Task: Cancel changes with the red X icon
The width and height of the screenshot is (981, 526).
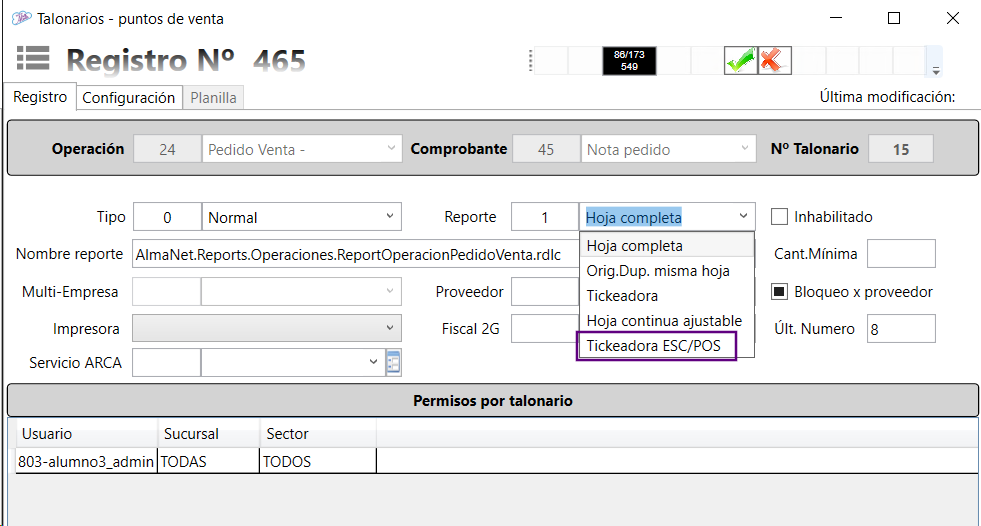Action: [x=773, y=61]
